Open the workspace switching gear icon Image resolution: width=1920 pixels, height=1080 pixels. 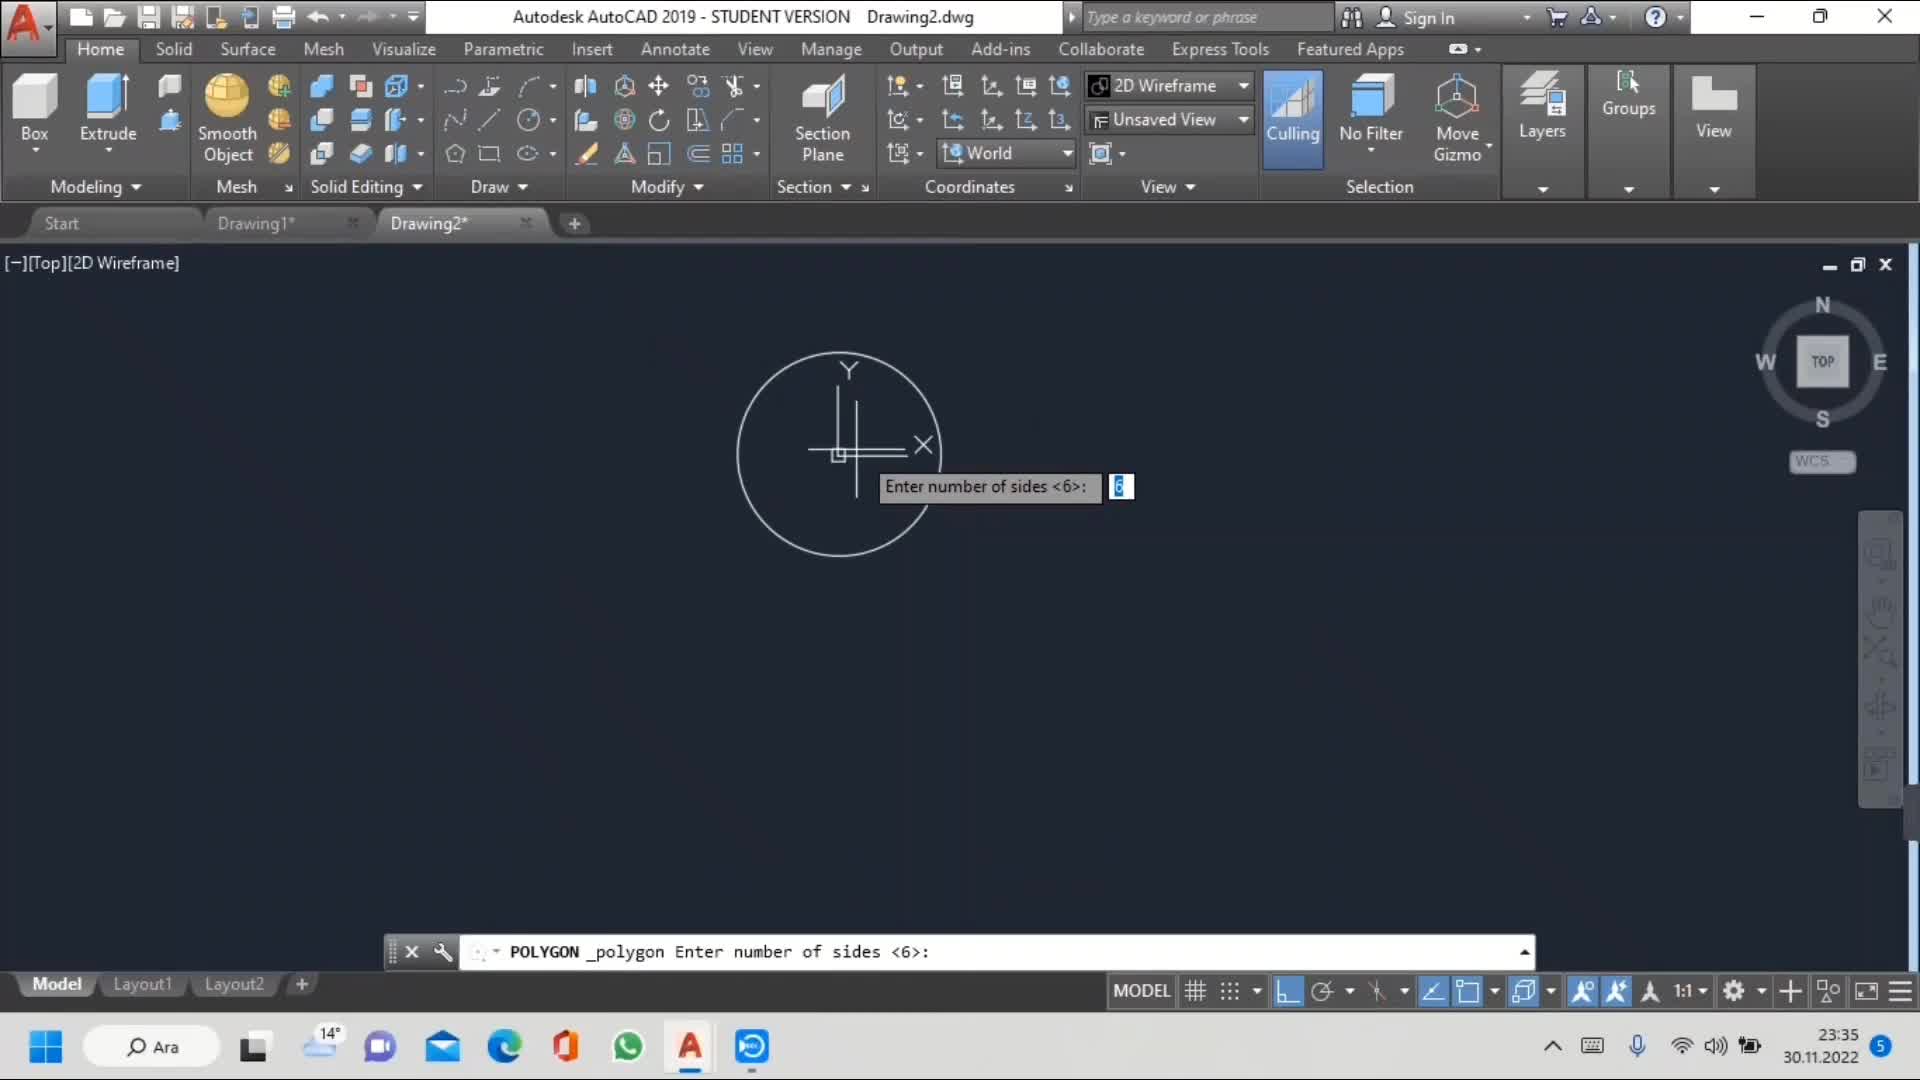[x=1734, y=991]
